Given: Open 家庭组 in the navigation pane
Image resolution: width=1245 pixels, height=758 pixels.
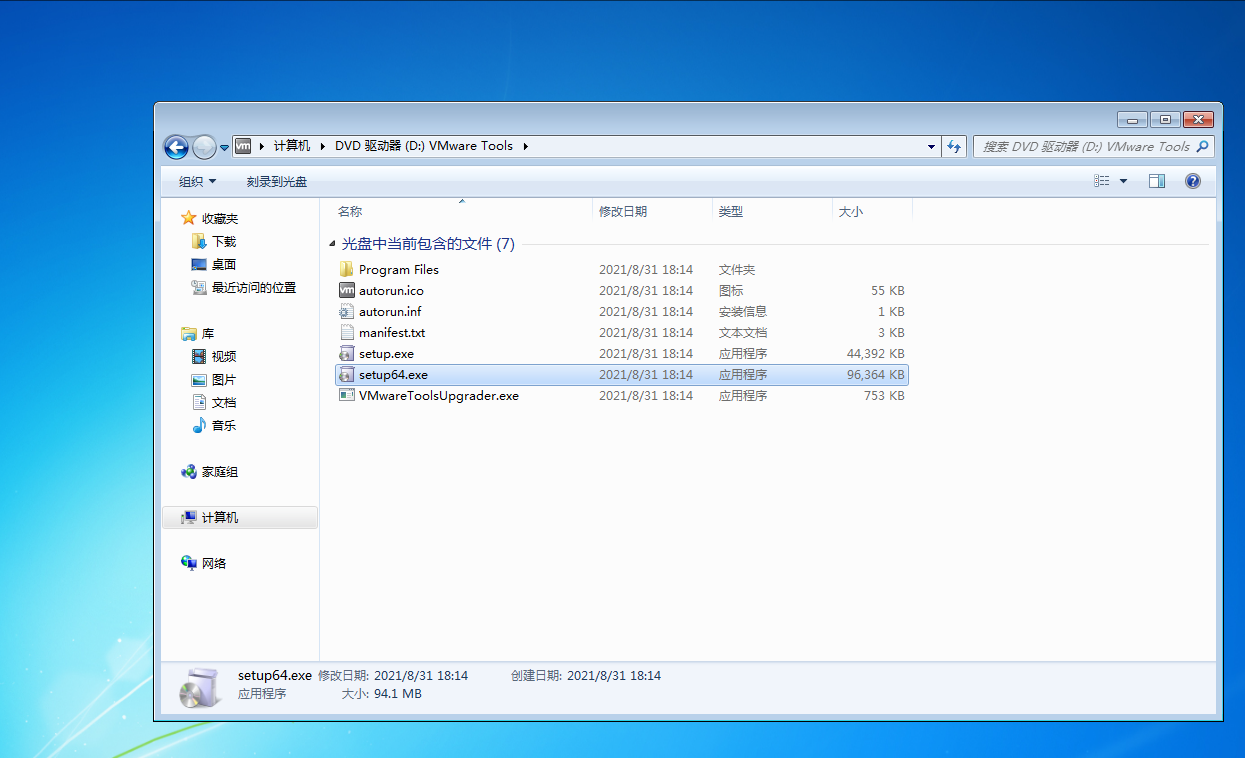Looking at the screenshot, I should pos(220,471).
